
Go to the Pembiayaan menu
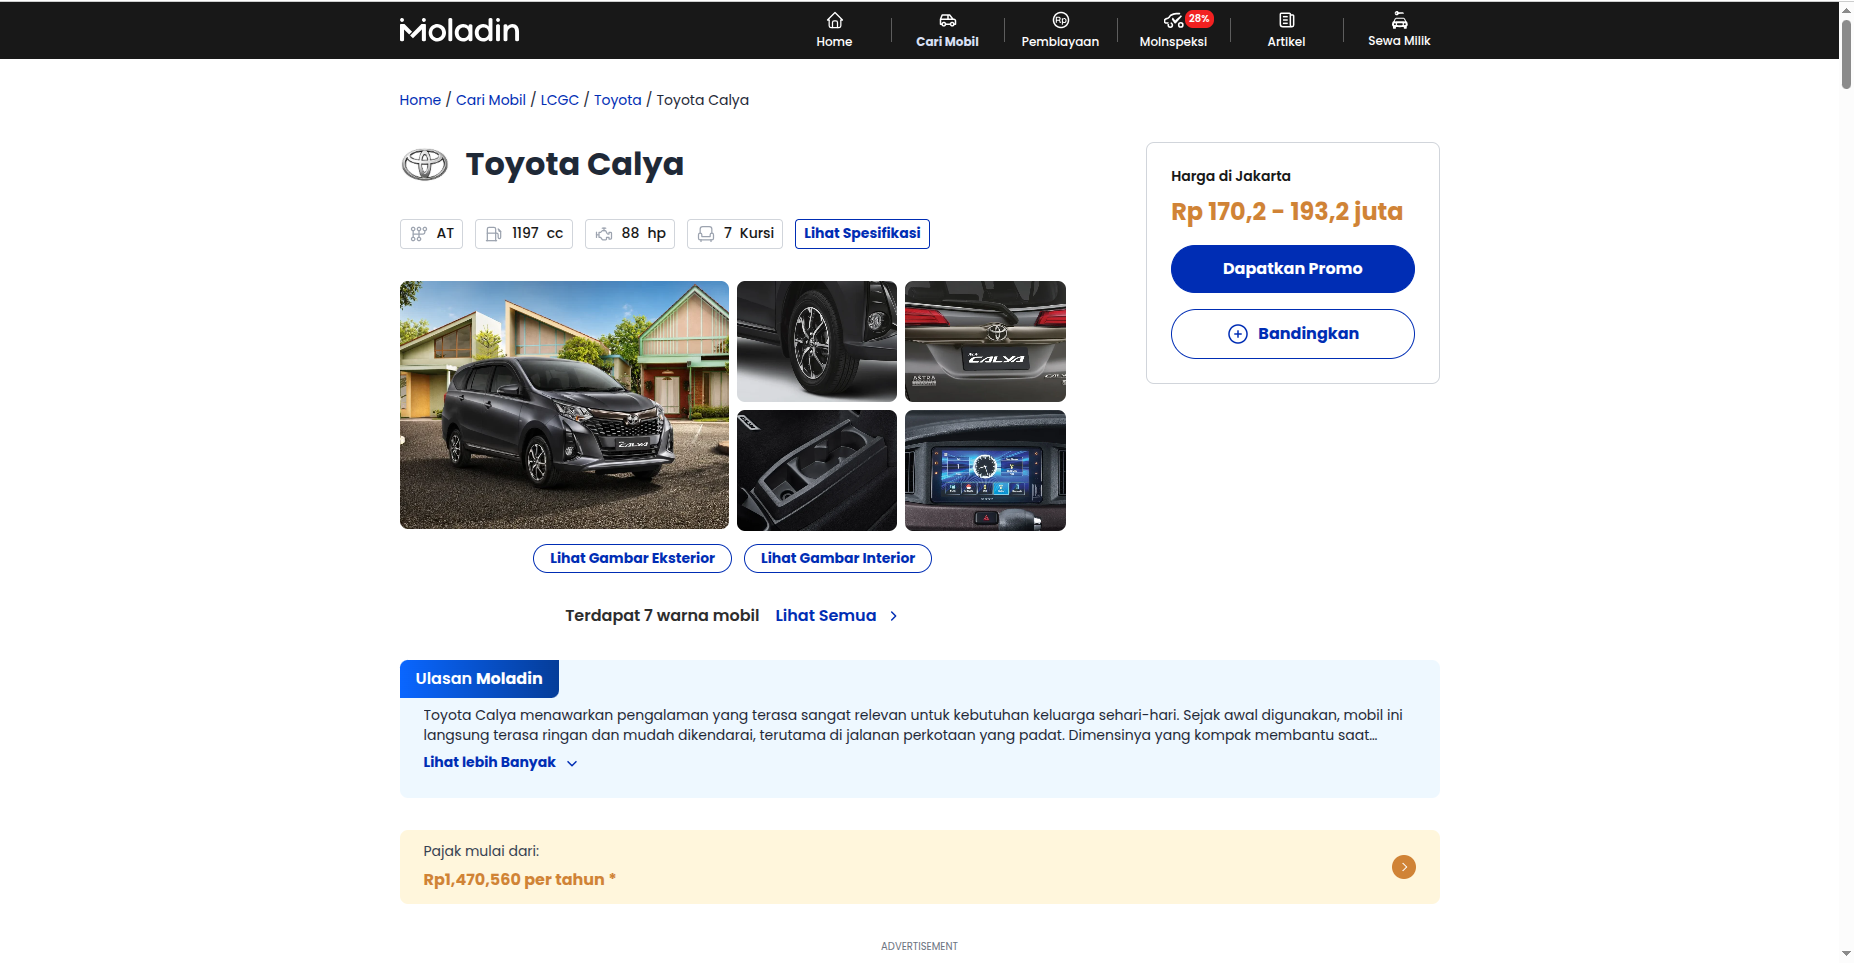[x=1060, y=30]
